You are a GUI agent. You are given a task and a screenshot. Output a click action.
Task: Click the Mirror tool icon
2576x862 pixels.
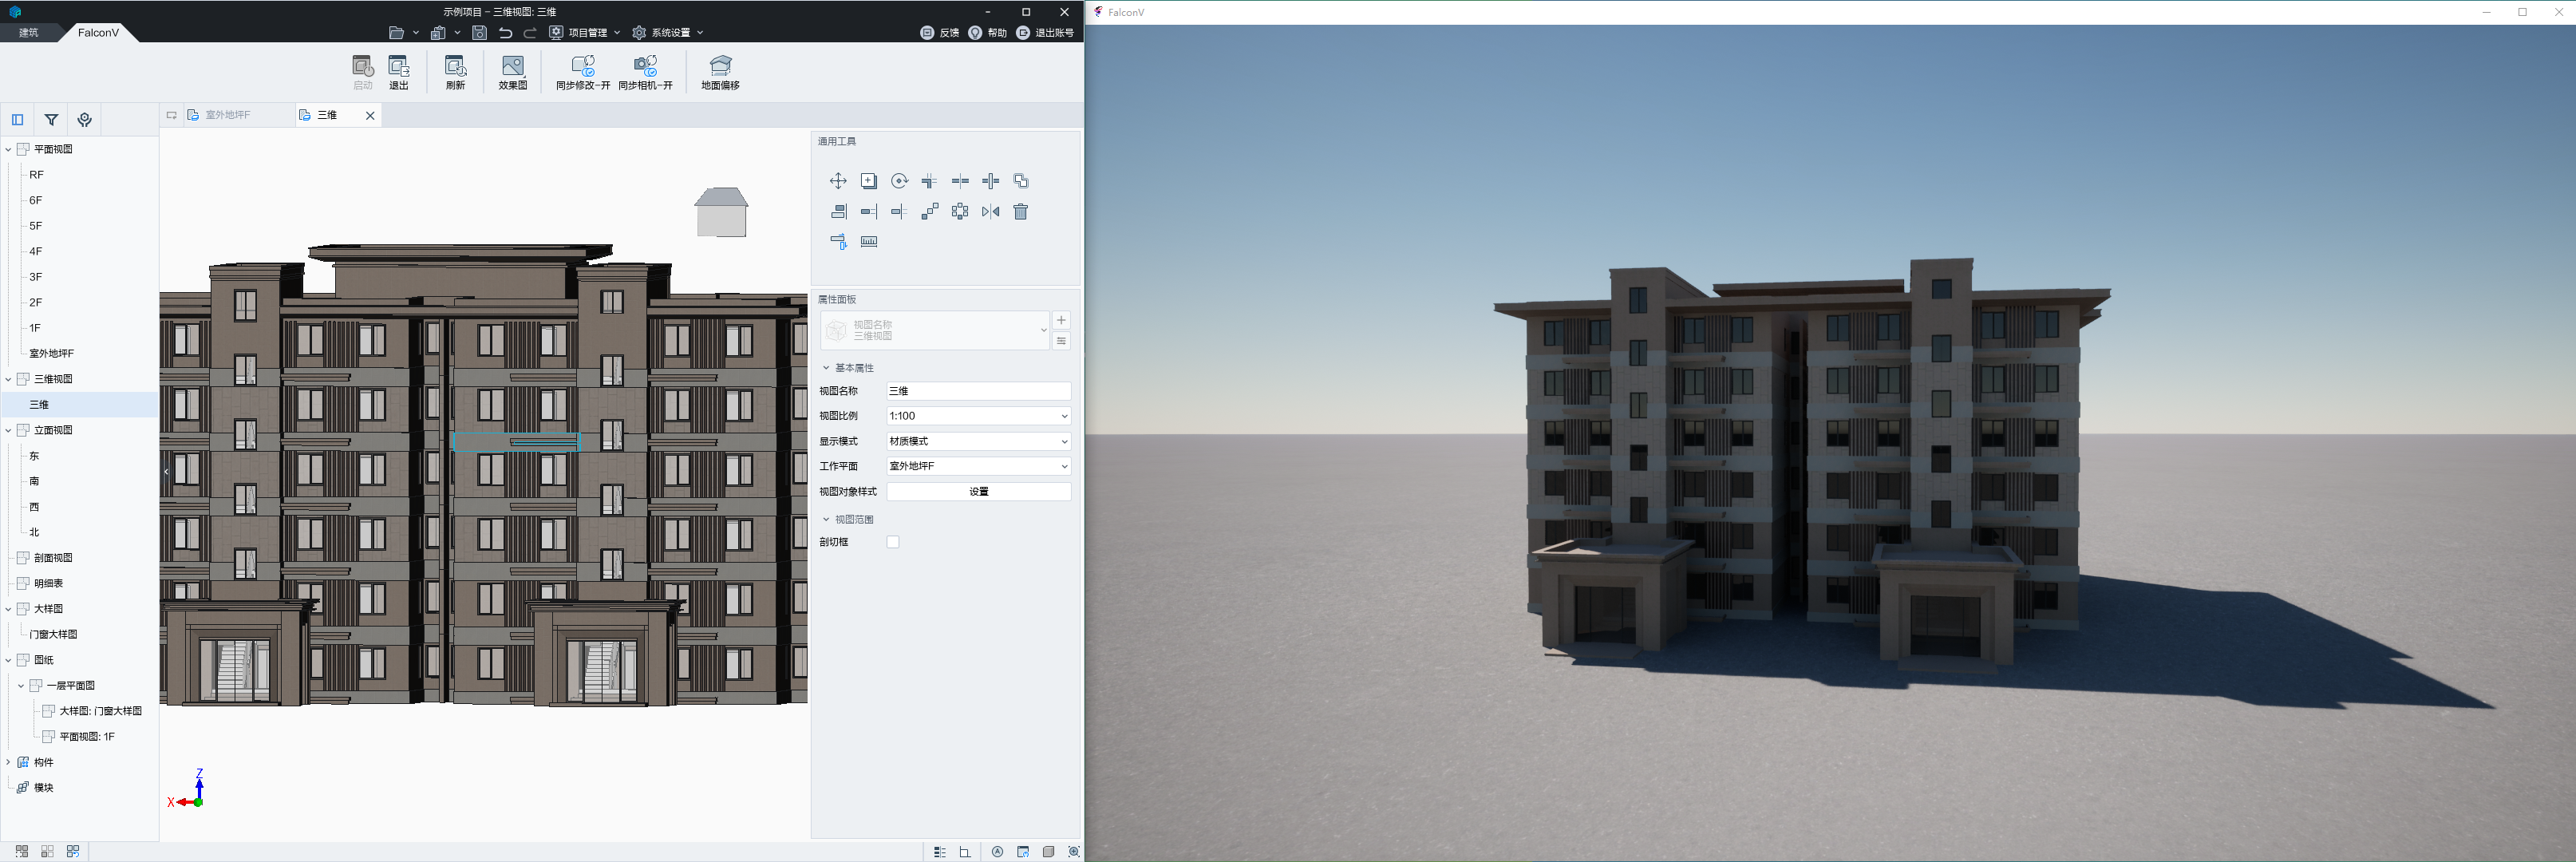[990, 212]
